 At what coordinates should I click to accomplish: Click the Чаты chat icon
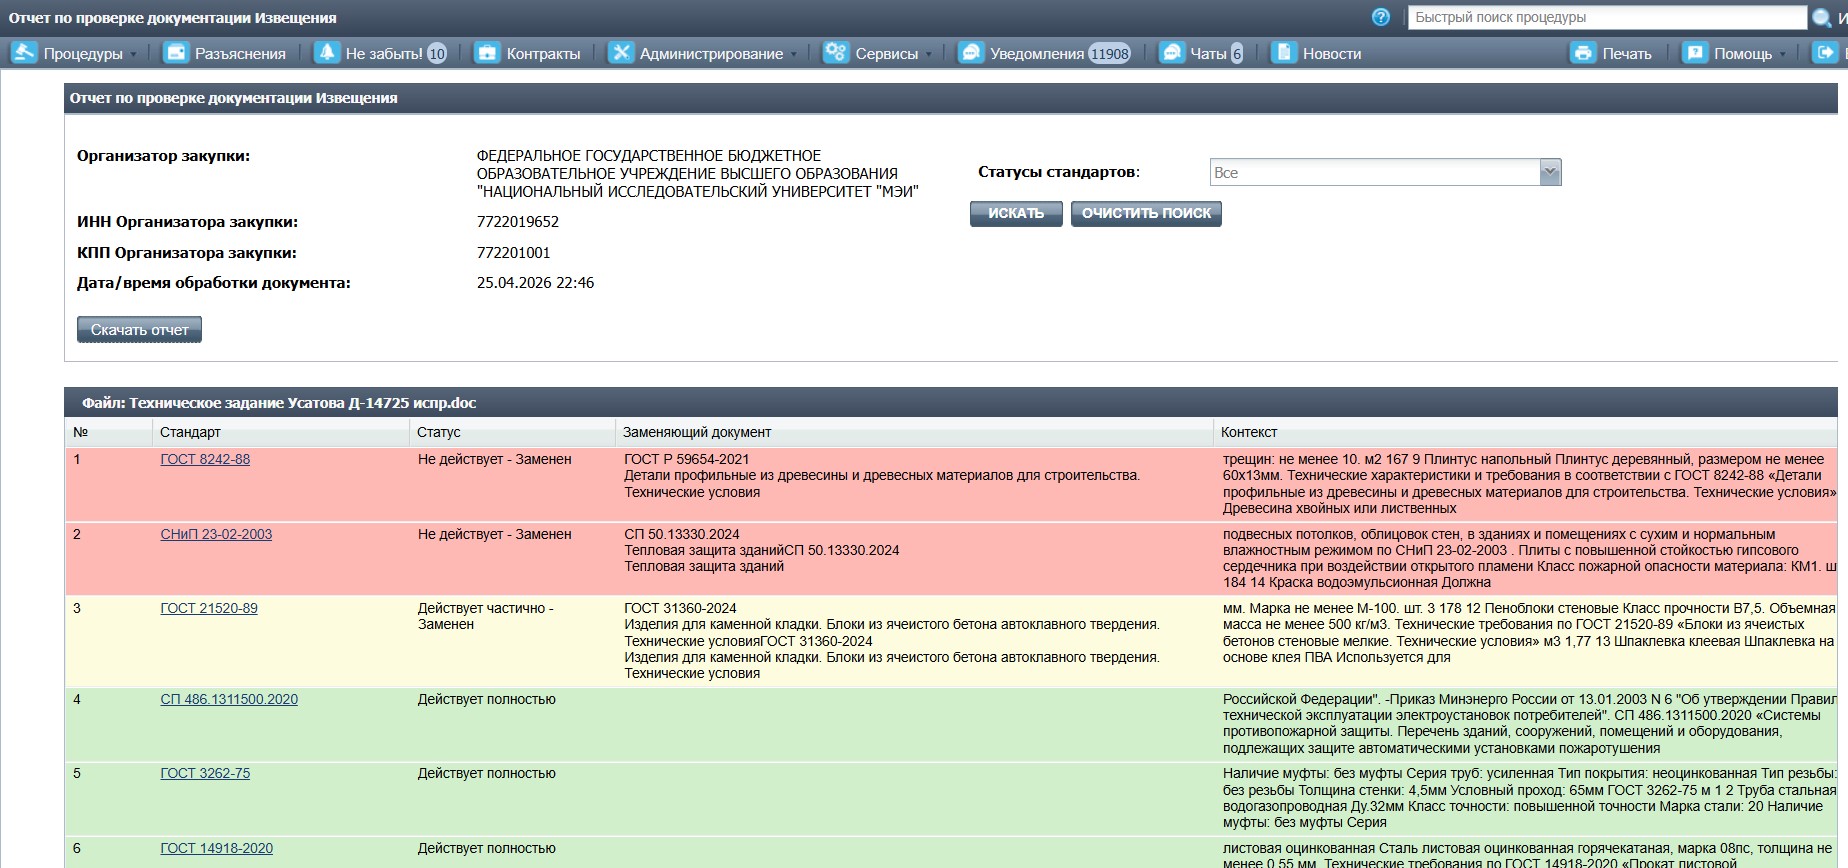point(1171,52)
